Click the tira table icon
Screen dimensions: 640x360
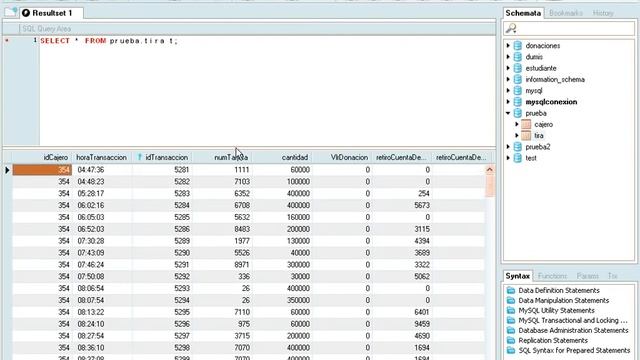point(527,136)
